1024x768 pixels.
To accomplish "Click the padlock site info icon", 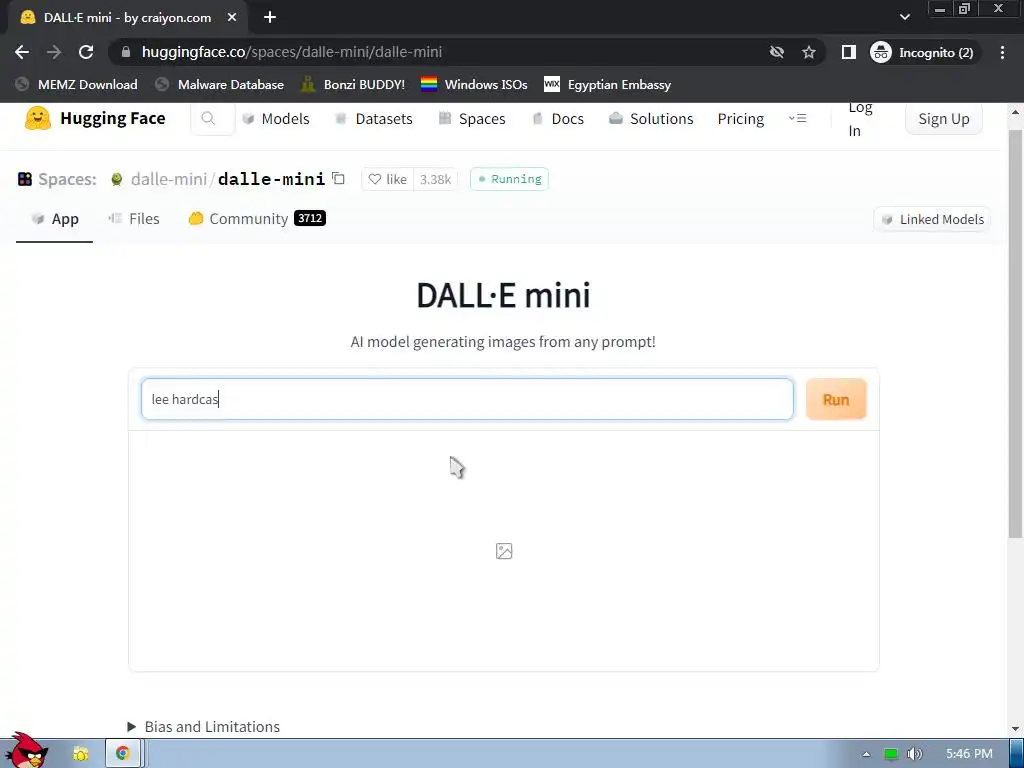I will pyautogui.click(x=126, y=52).
